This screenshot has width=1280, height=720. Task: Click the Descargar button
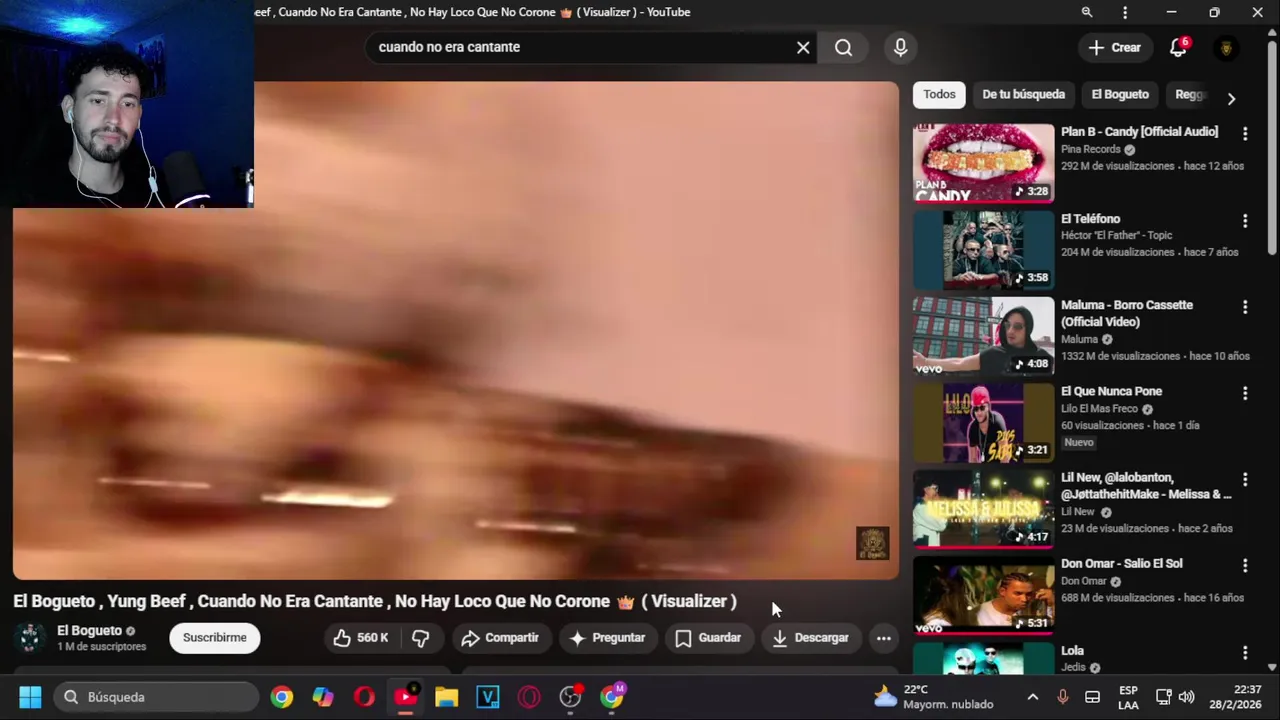pyautogui.click(x=811, y=637)
